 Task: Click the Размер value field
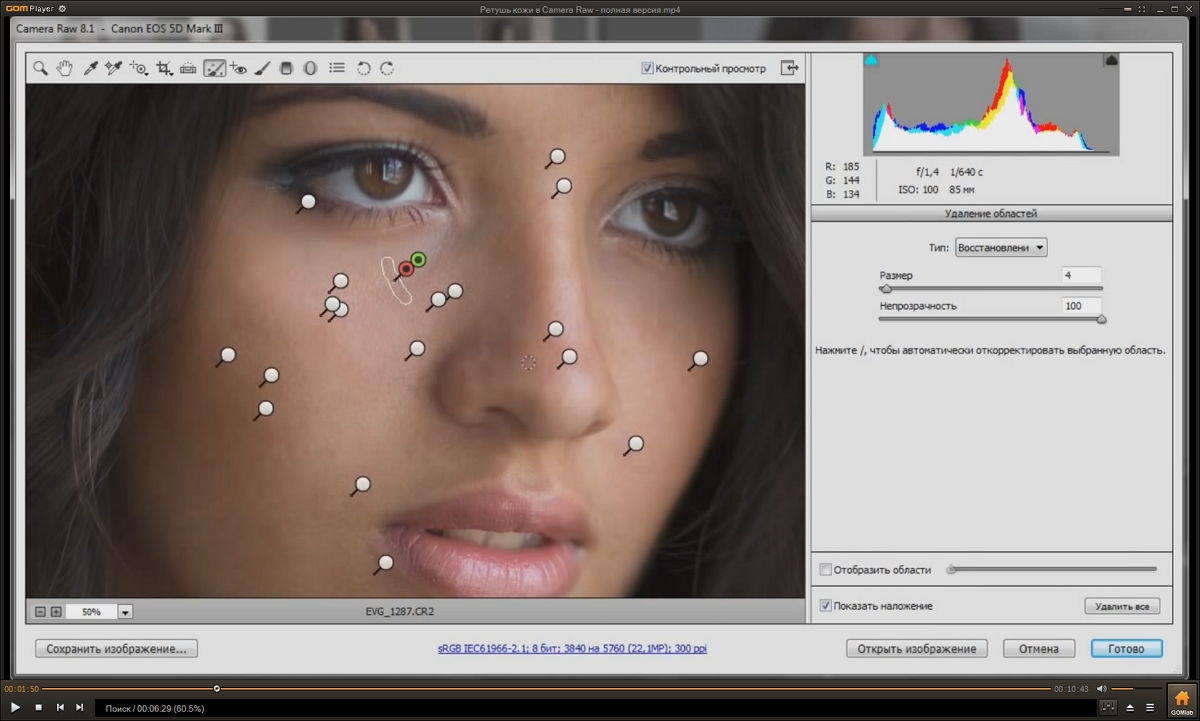[1081, 275]
